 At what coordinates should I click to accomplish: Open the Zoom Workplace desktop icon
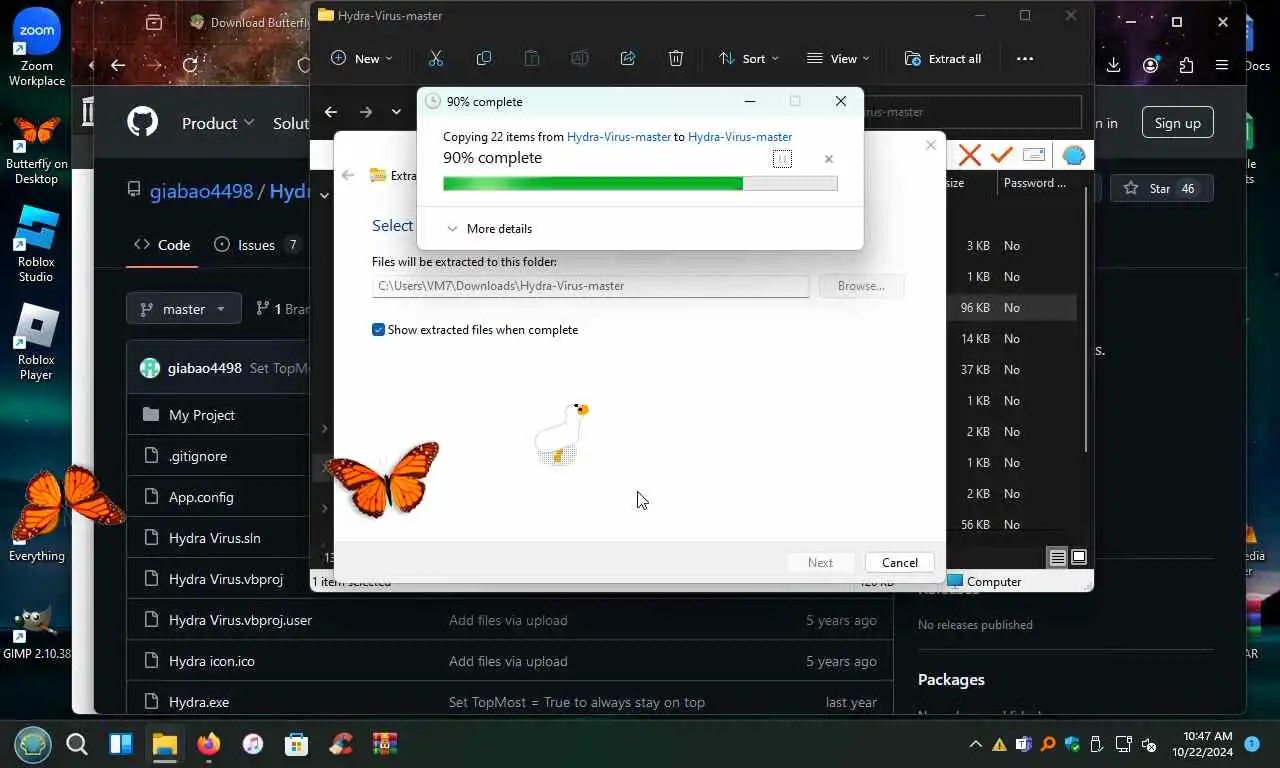point(37,46)
